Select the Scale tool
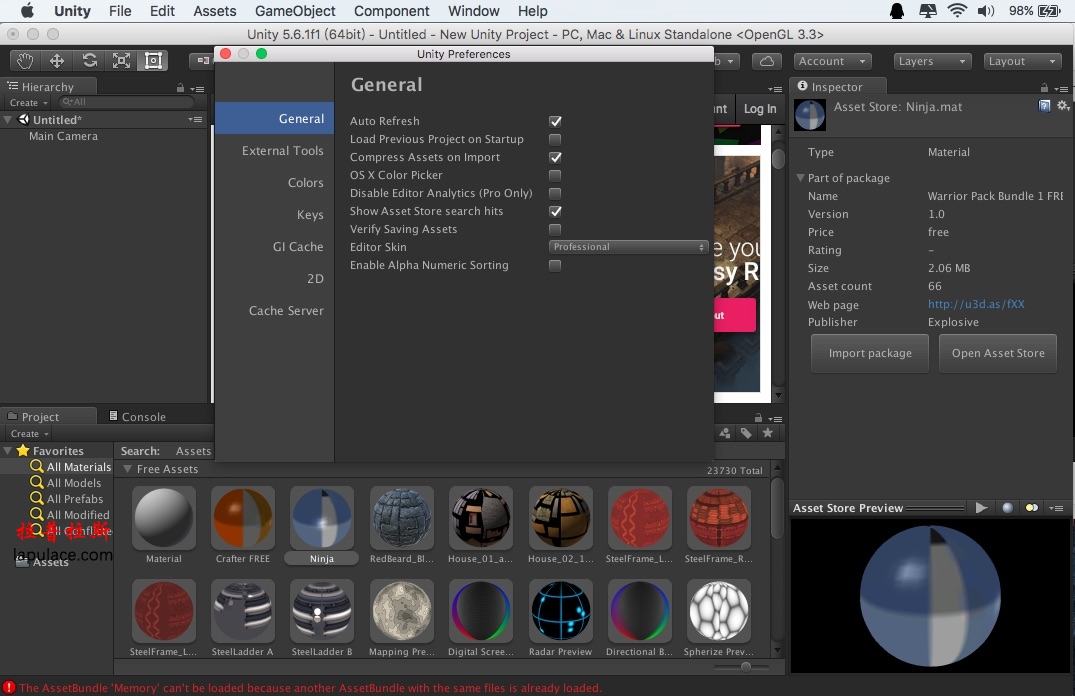The width and height of the screenshot is (1075, 696). [x=121, y=61]
